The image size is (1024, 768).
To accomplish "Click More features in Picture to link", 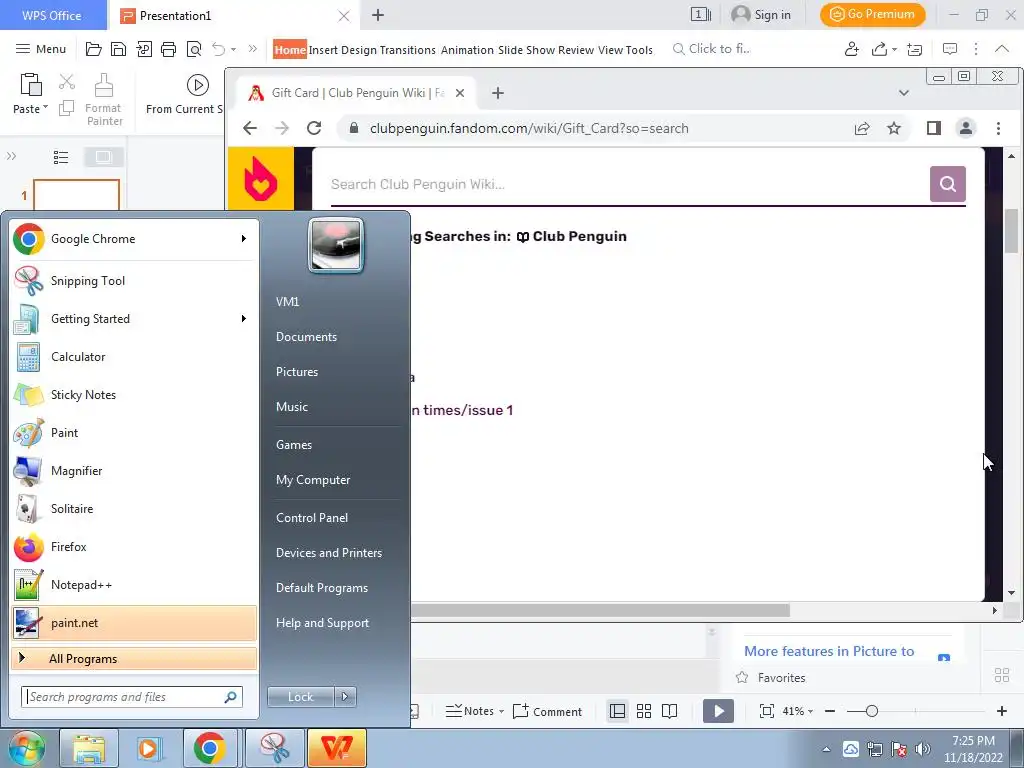I will [x=829, y=651].
